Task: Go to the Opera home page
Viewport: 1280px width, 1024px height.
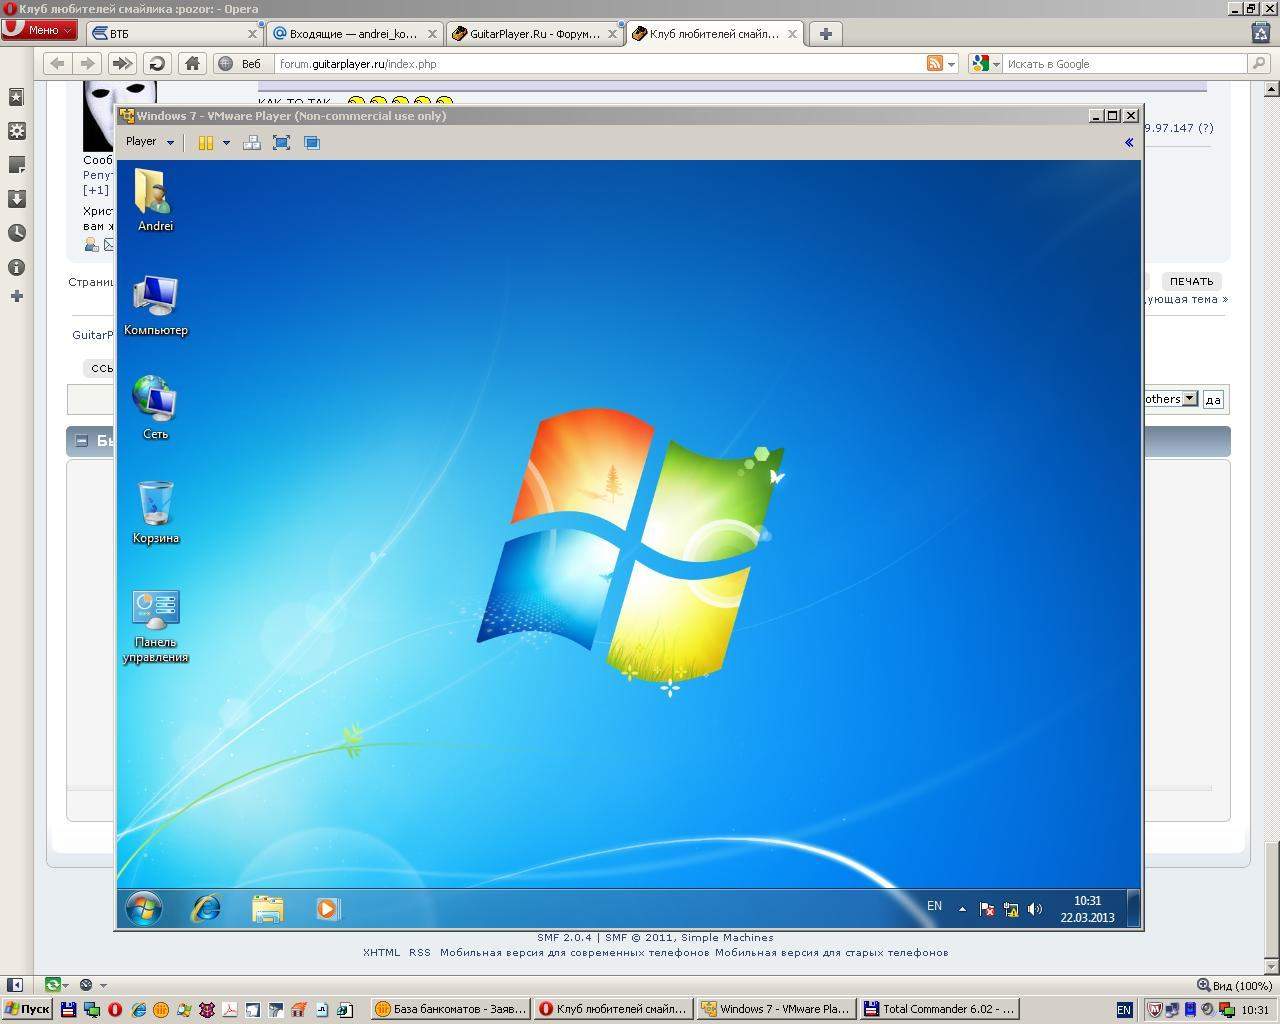Action: click(x=192, y=63)
